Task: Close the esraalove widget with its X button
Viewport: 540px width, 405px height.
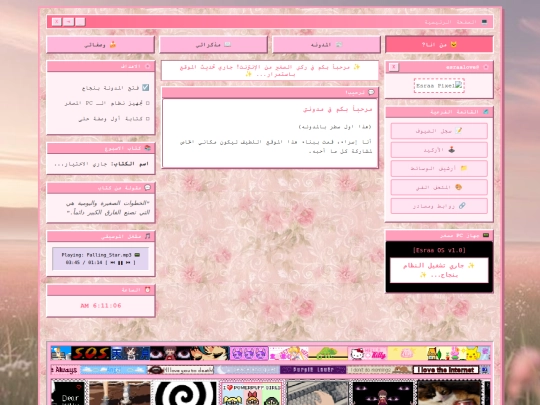Action: click(x=394, y=67)
